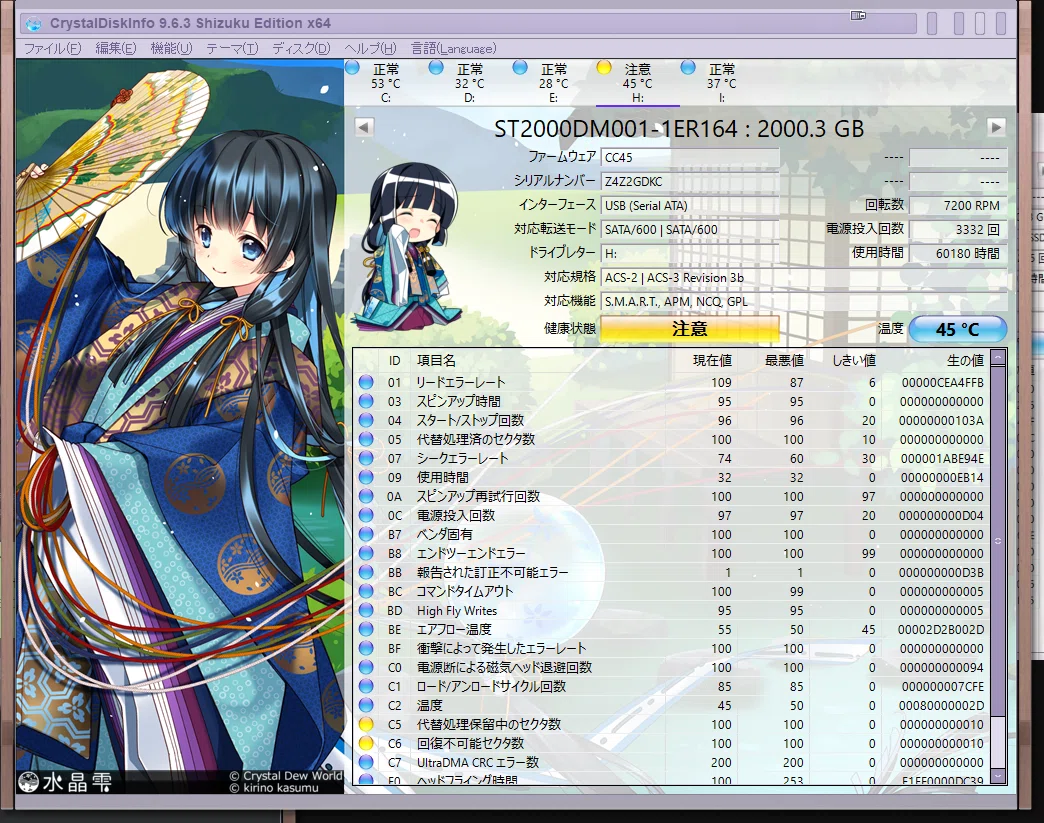Select drive I: tab at 37 °C

pos(722,83)
